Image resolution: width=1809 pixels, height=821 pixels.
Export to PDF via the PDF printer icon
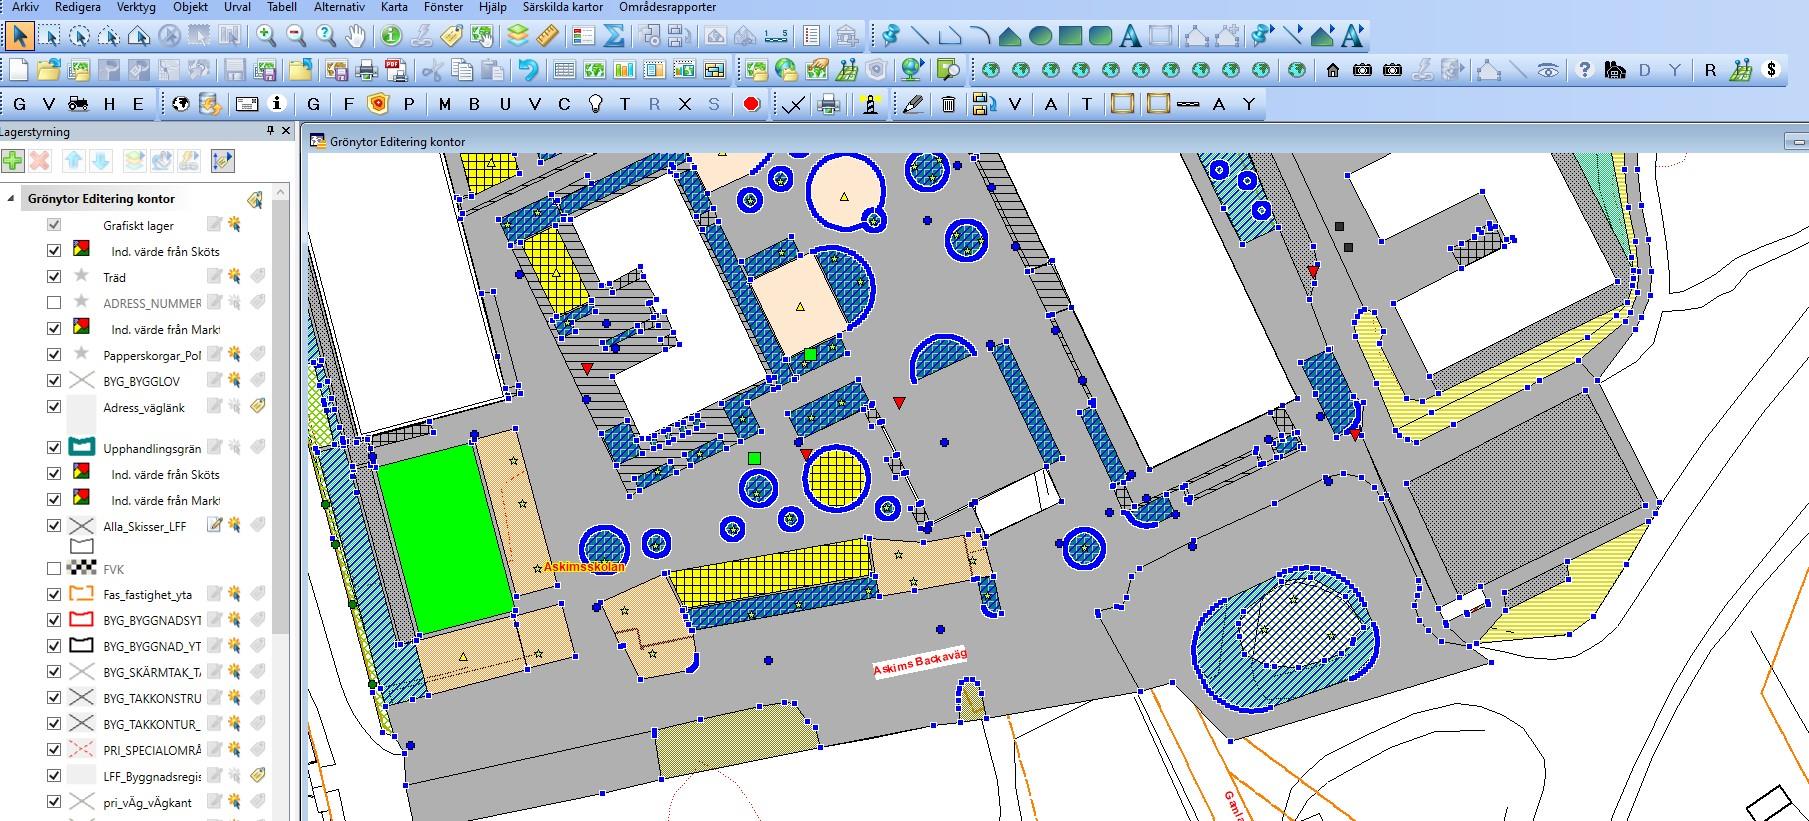click(x=396, y=70)
